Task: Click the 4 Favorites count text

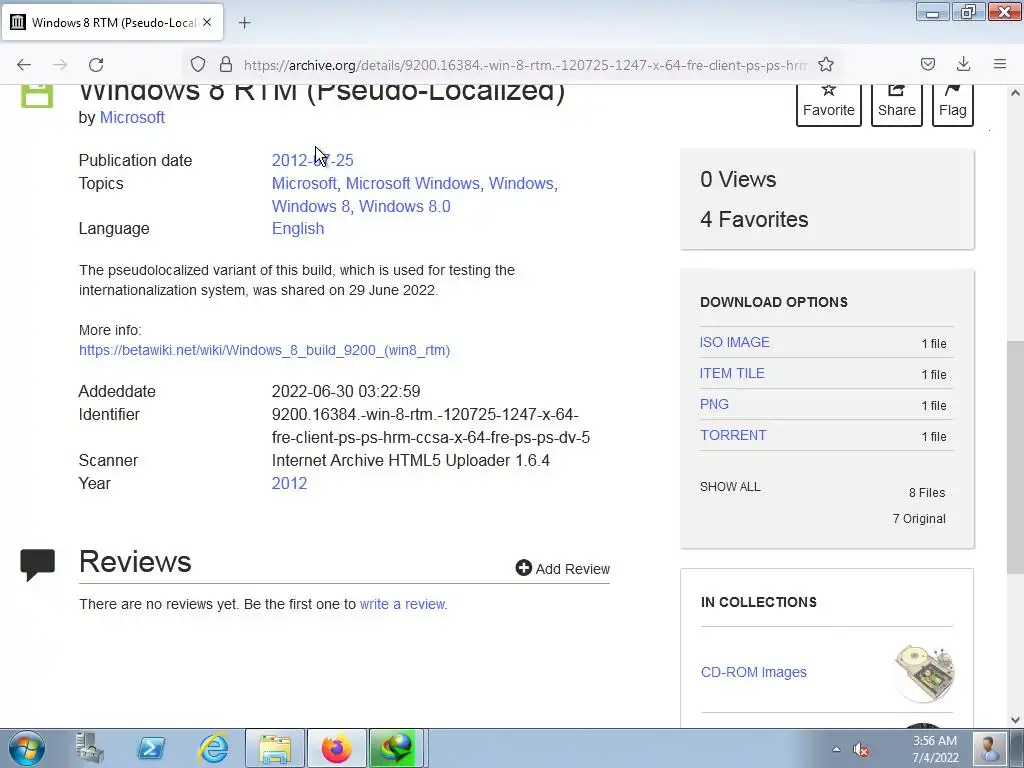Action: point(754,219)
